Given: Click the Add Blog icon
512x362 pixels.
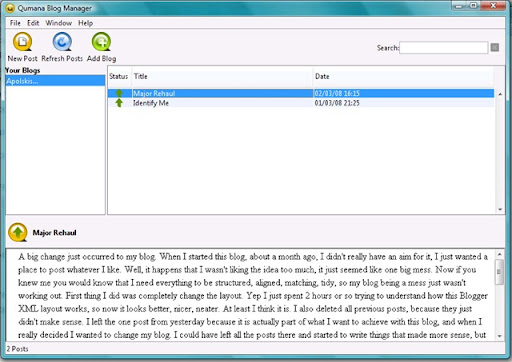Looking at the screenshot, I should (101, 42).
